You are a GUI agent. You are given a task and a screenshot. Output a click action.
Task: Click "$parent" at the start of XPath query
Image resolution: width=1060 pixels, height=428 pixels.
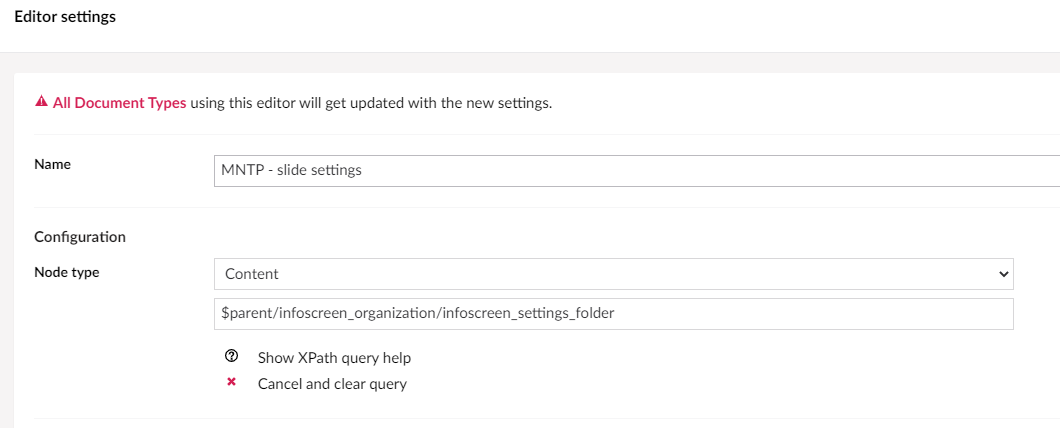[245, 313]
